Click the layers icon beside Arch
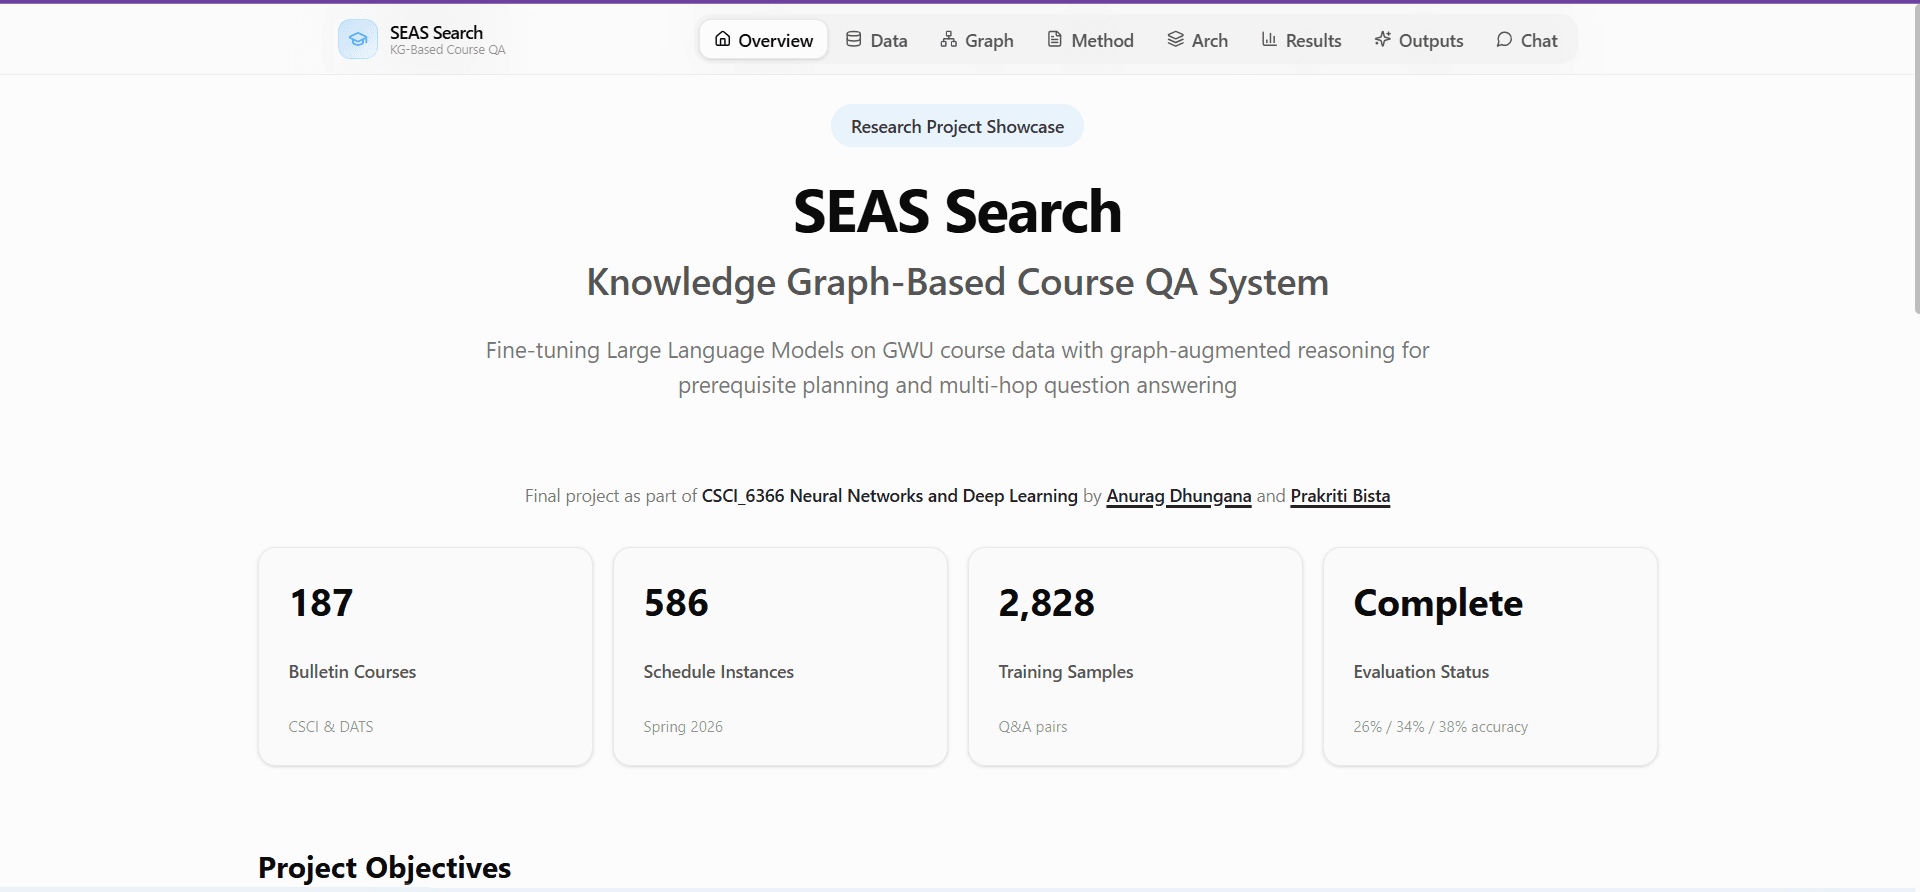Screen dimensions: 1920x892 click(x=1175, y=40)
